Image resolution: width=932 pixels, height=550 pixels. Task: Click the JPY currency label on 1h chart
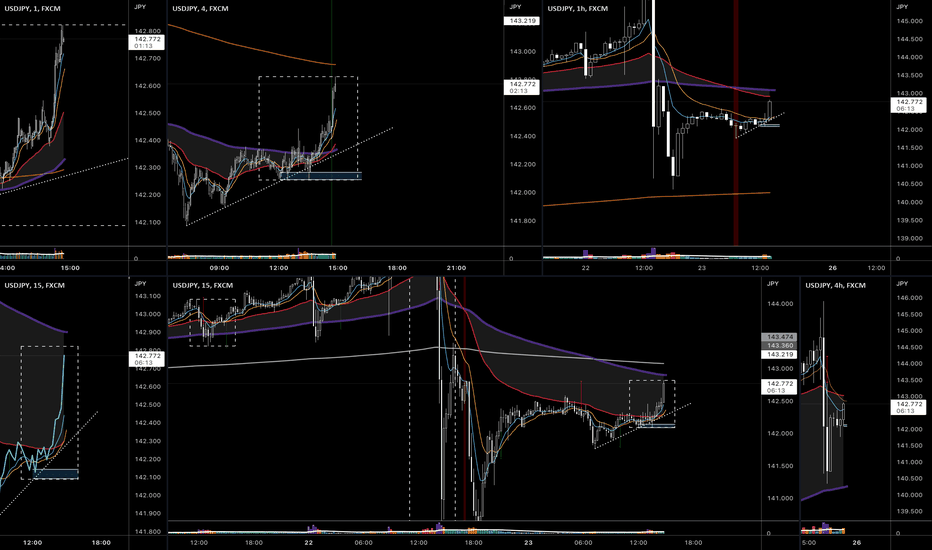click(x=902, y=7)
